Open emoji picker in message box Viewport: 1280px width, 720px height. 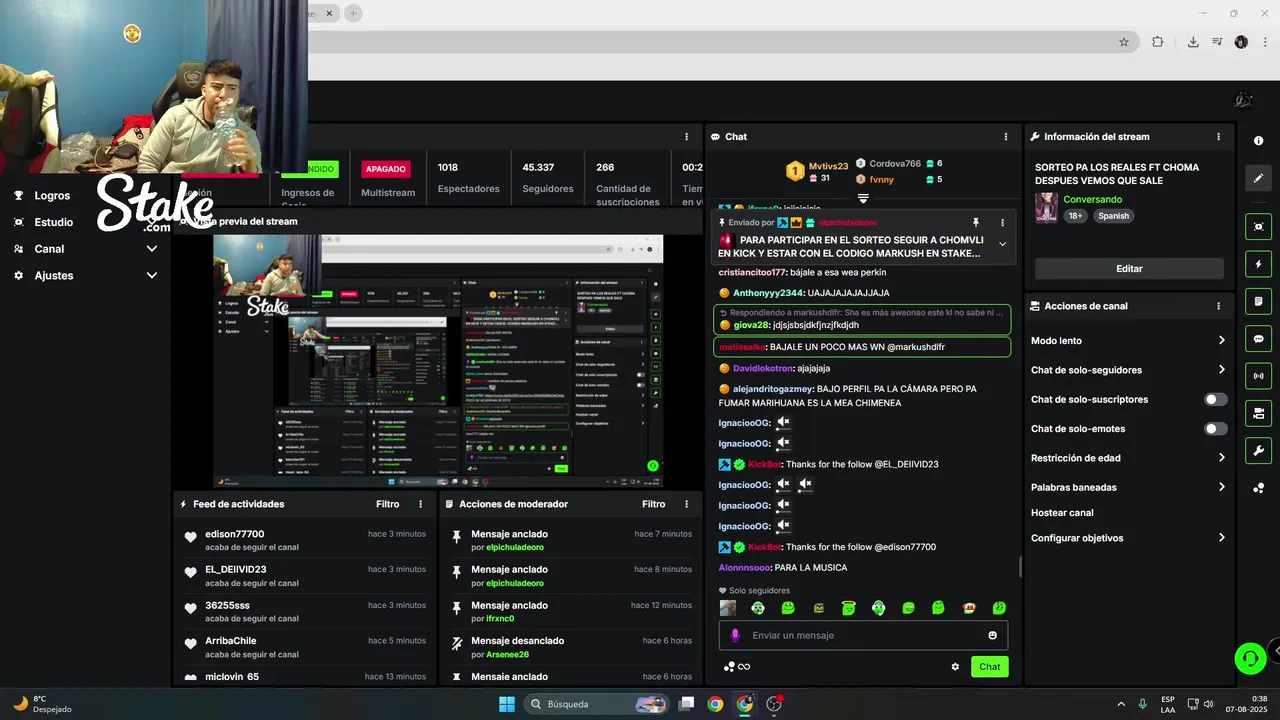tap(992, 635)
